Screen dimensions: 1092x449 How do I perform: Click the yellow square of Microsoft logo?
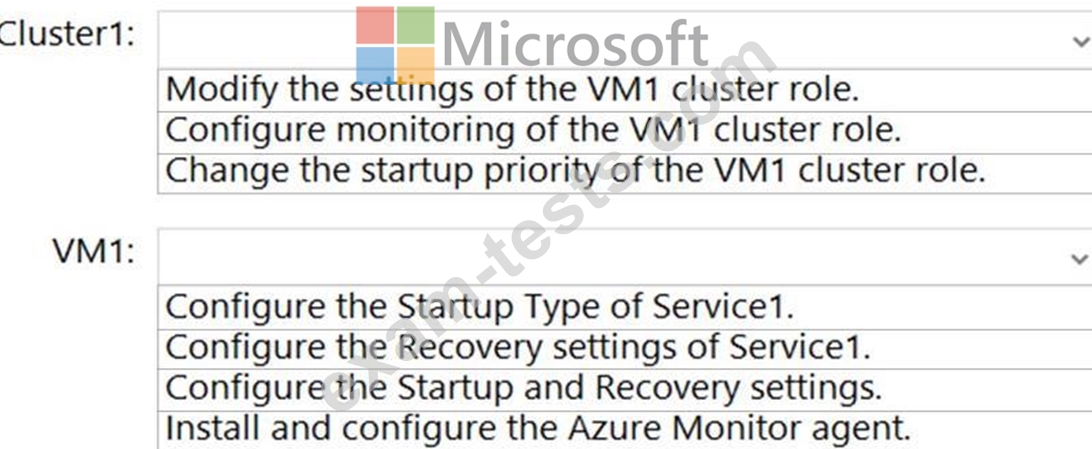pos(415,66)
